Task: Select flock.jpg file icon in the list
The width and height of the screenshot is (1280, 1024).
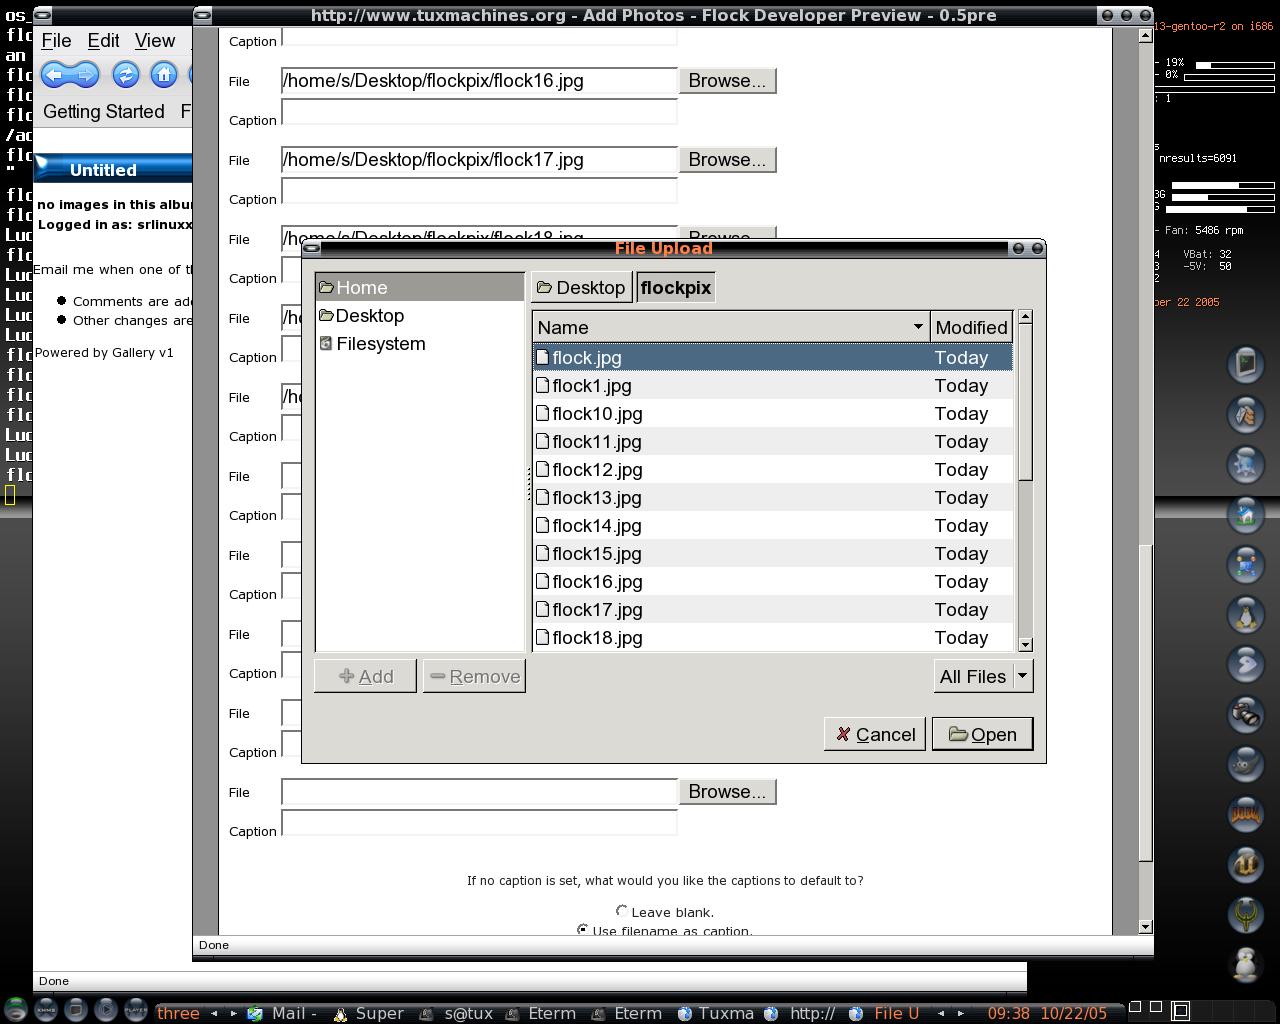Action: tap(543, 357)
